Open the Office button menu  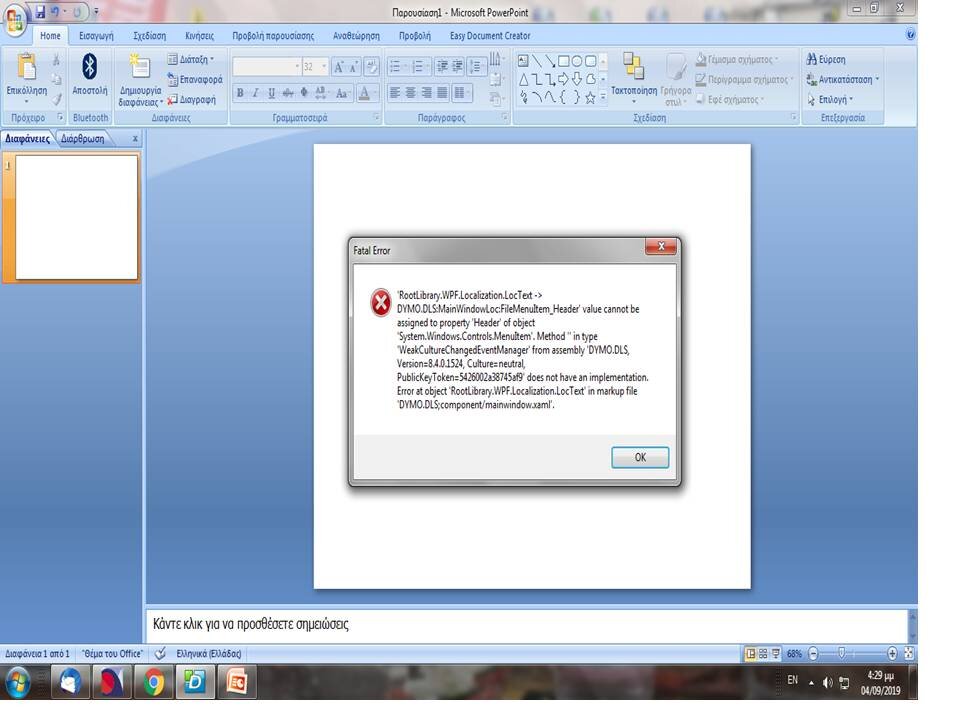[x=15, y=19]
